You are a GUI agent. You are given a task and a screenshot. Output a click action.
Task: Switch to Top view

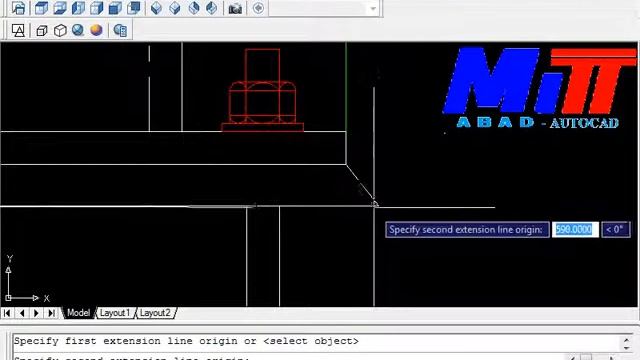click(41, 8)
